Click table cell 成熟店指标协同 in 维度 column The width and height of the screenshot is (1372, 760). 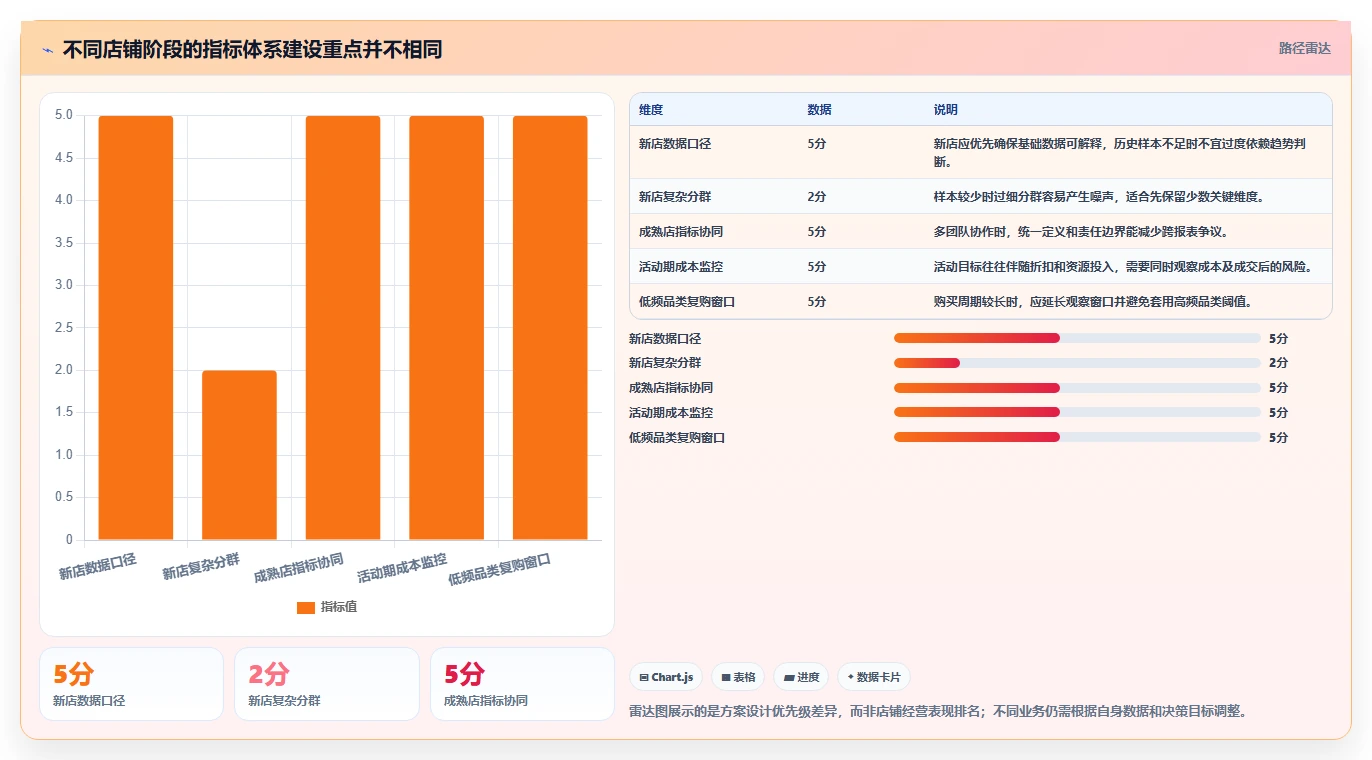point(681,232)
